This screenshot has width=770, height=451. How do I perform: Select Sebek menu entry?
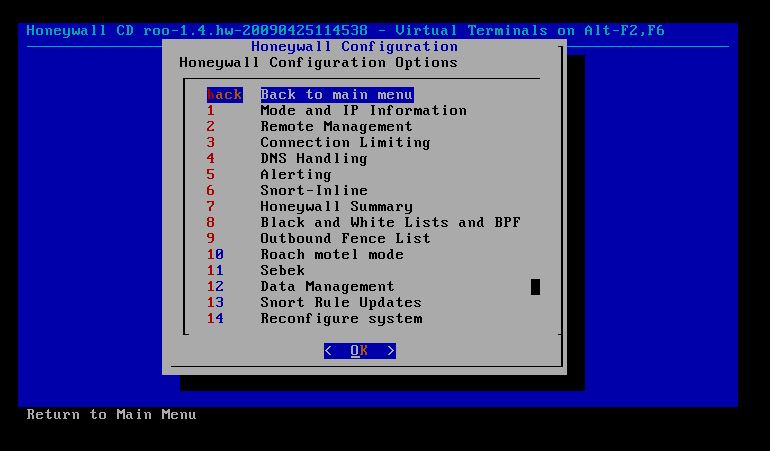[x=282, y=270]
